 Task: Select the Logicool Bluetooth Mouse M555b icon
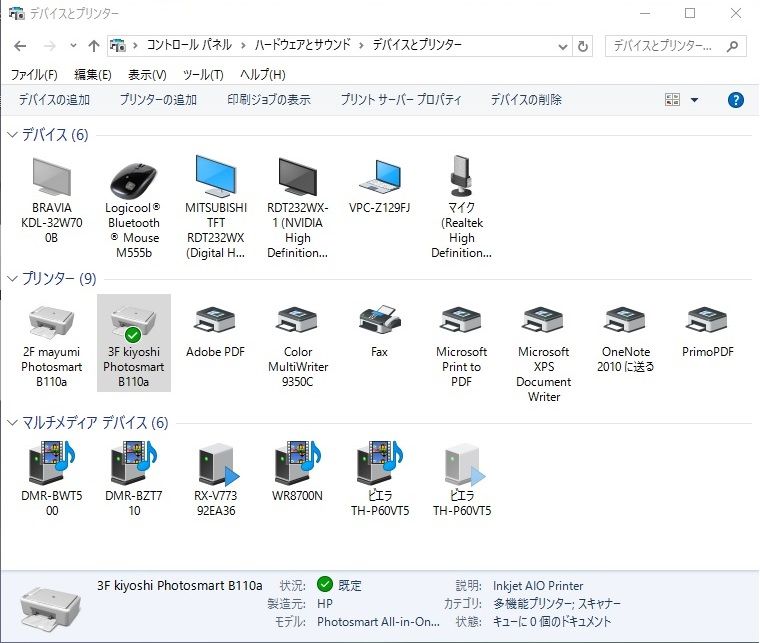pos(133,180)
